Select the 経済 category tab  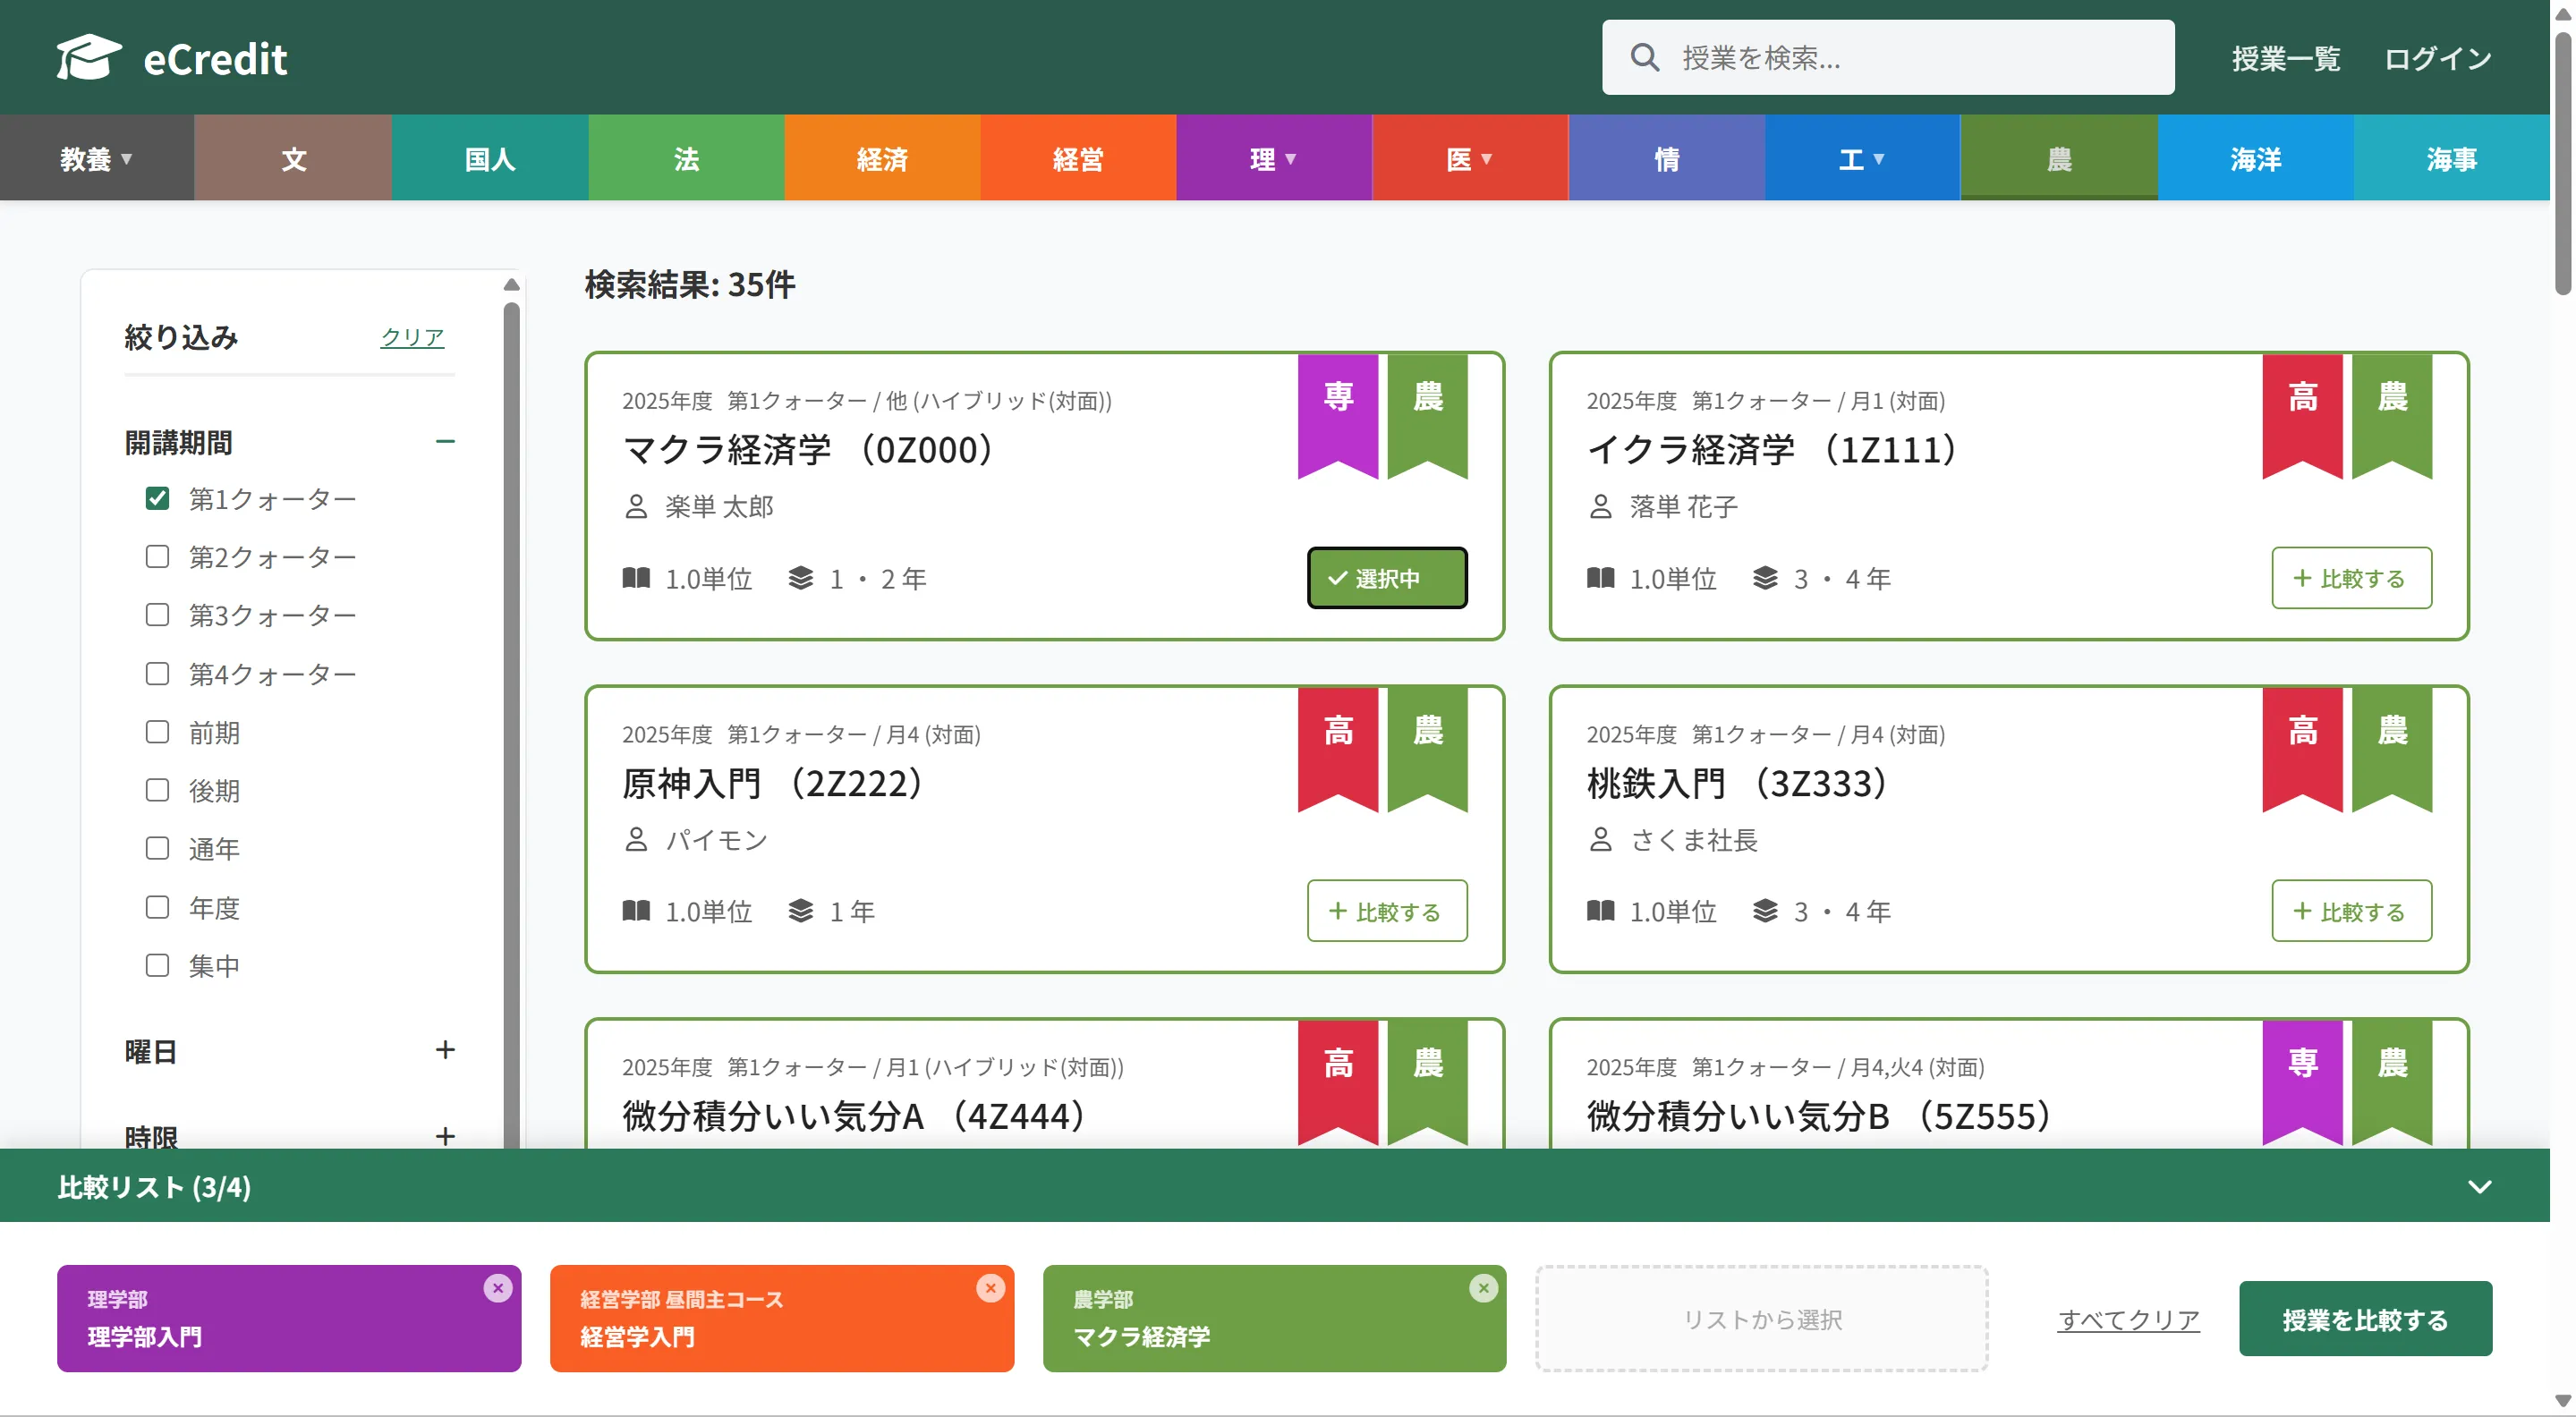pyautogui.click(x=883, y=157)
